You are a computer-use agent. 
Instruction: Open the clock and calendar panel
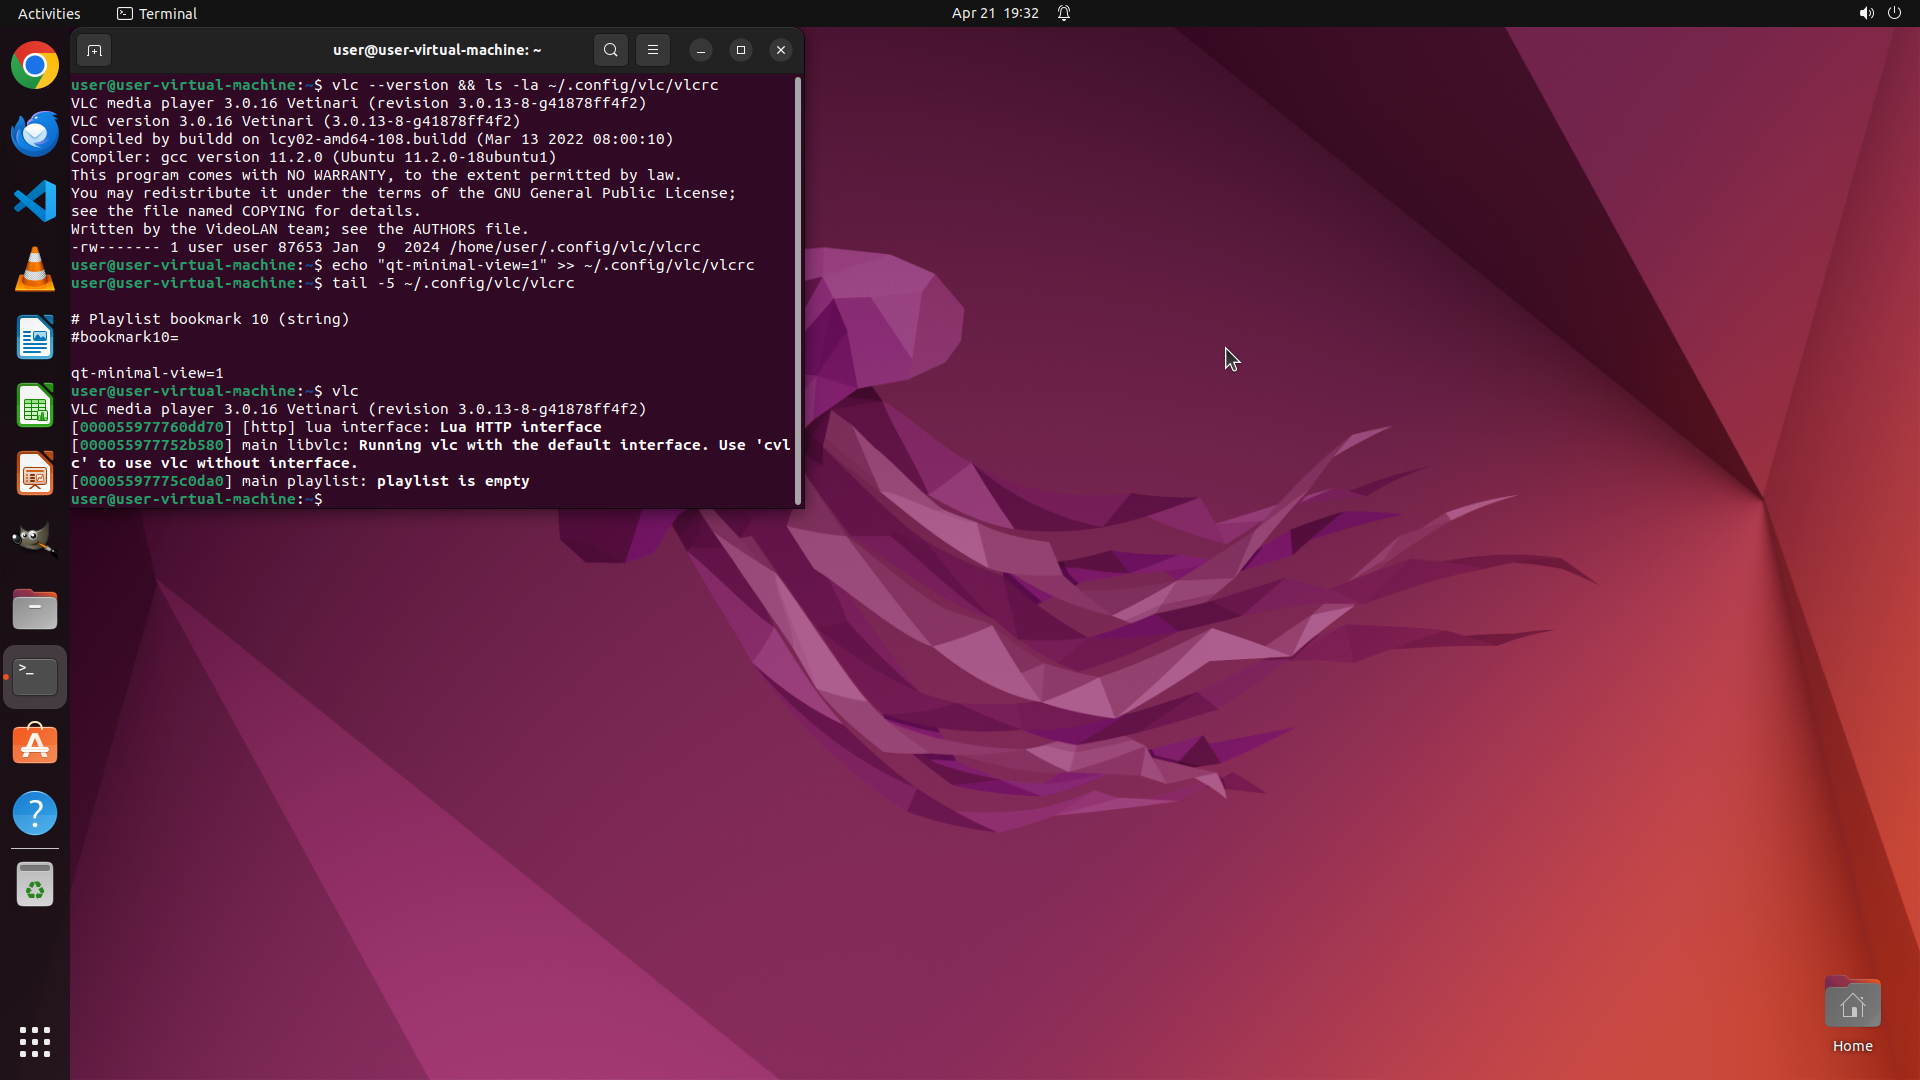(994, 13)
